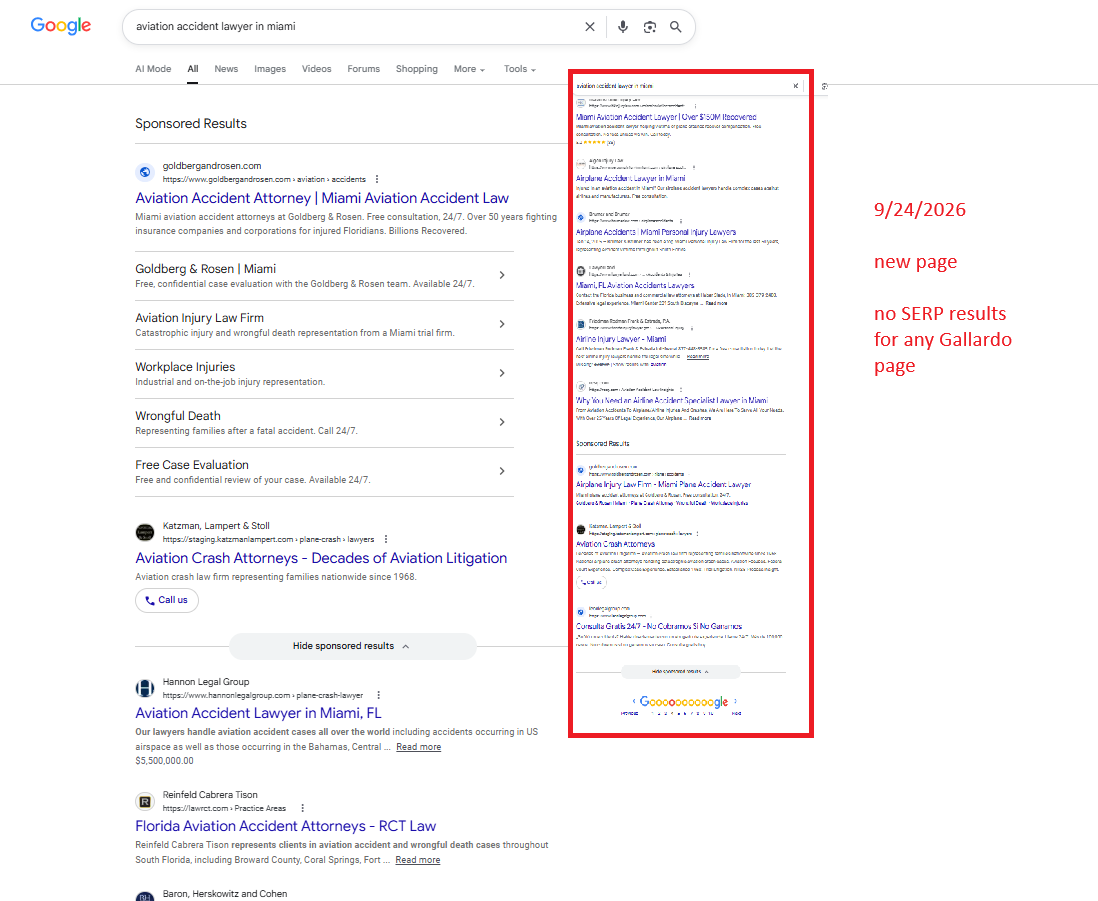This screenshot has height=901, width=1098.
Task: Click the Reinfeld Cabrera Tison favicon
Action: tap(145, 801)
